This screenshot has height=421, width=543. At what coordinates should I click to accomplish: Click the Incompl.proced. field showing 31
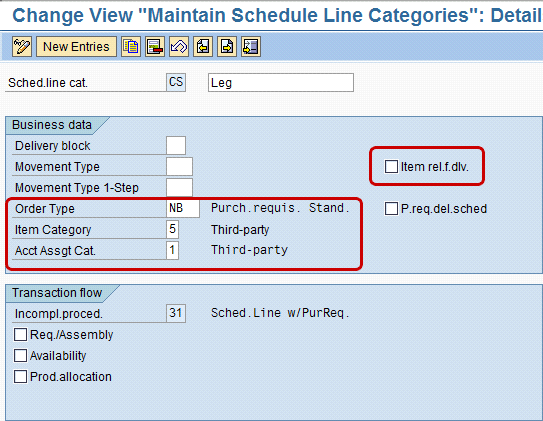[176, 313]
